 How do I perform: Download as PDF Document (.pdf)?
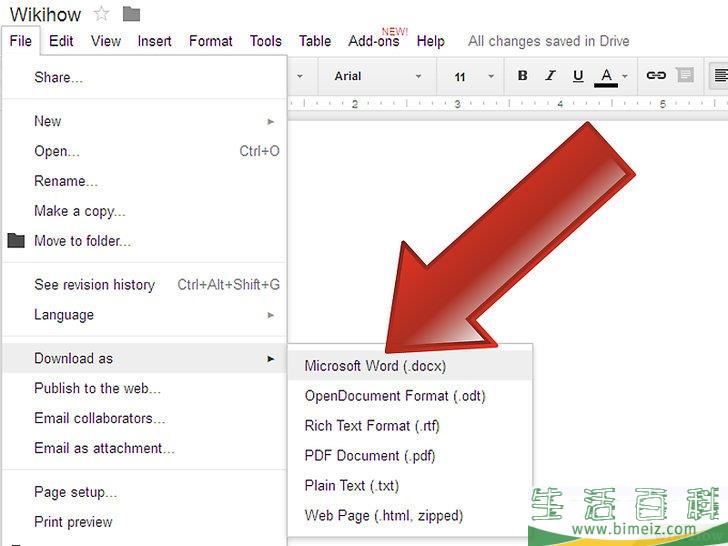coord(410,455)
